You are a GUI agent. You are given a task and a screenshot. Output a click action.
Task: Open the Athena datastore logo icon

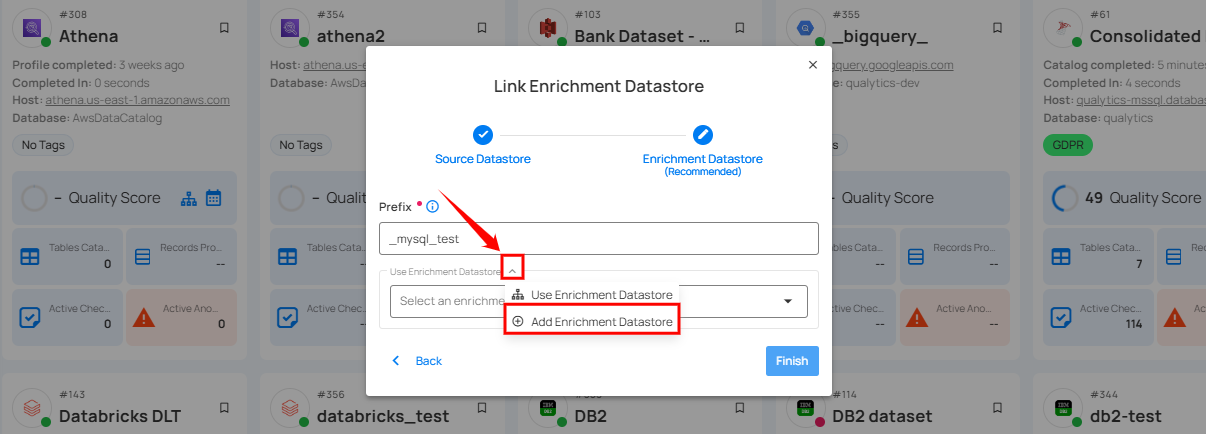[x=32, y=27]
